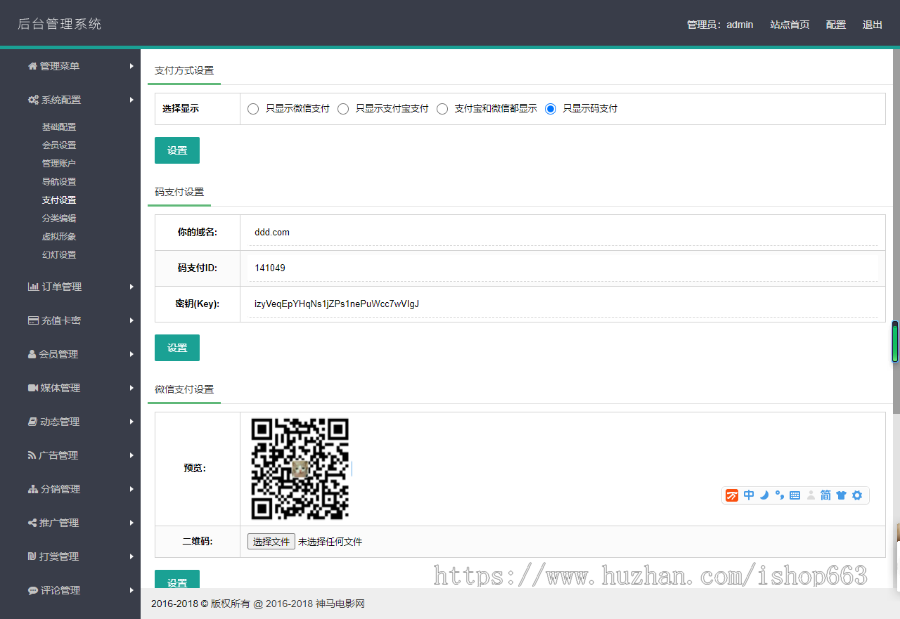Click the 设置 button under 选择显示
The width and height of the screenshot is (900, 619).
pyautogui.click(x=177, y=150)
